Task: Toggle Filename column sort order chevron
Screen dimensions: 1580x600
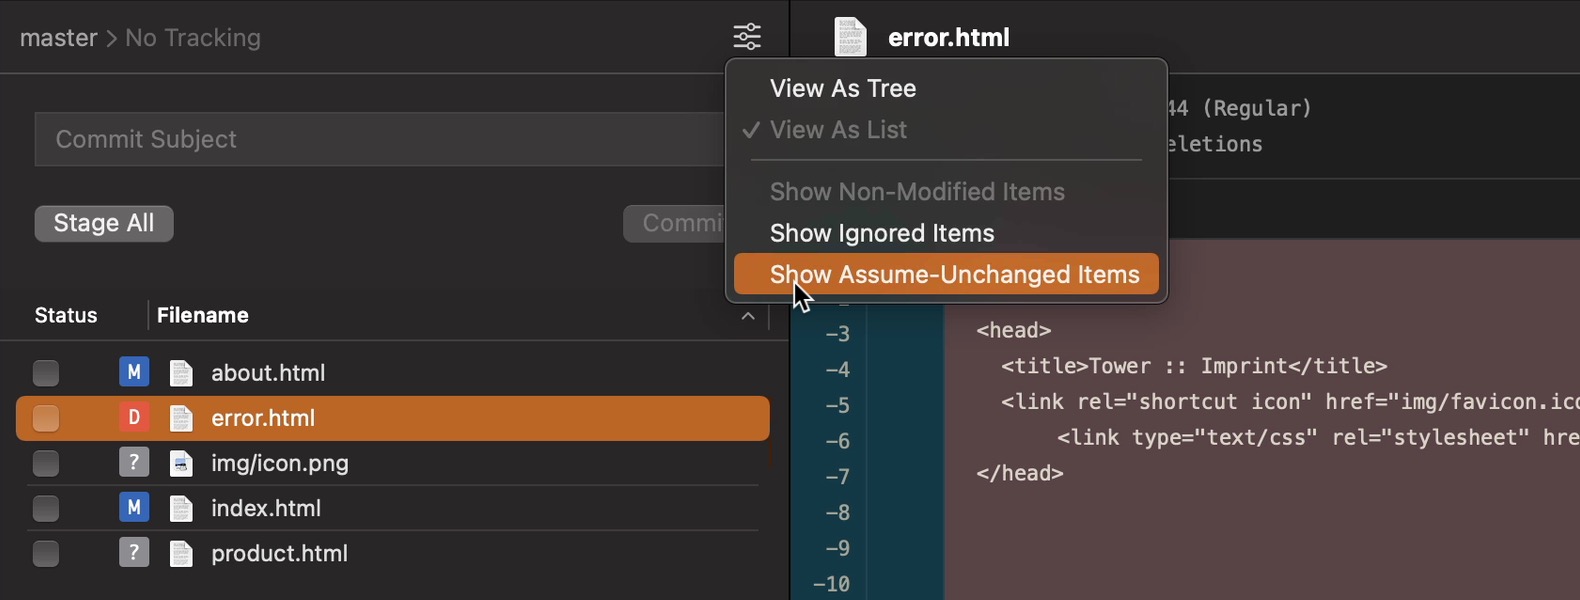Action: click(747, 316)
